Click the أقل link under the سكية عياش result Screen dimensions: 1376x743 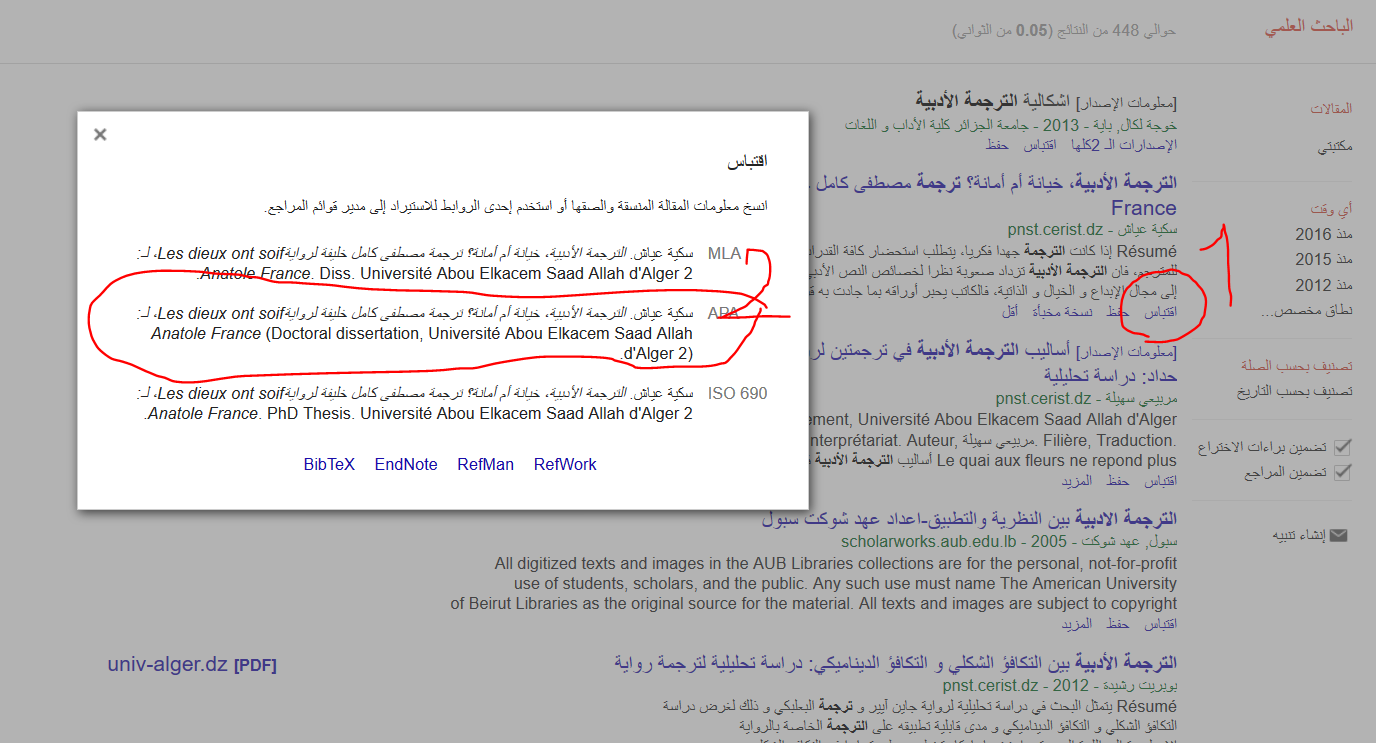point(1009,312)
